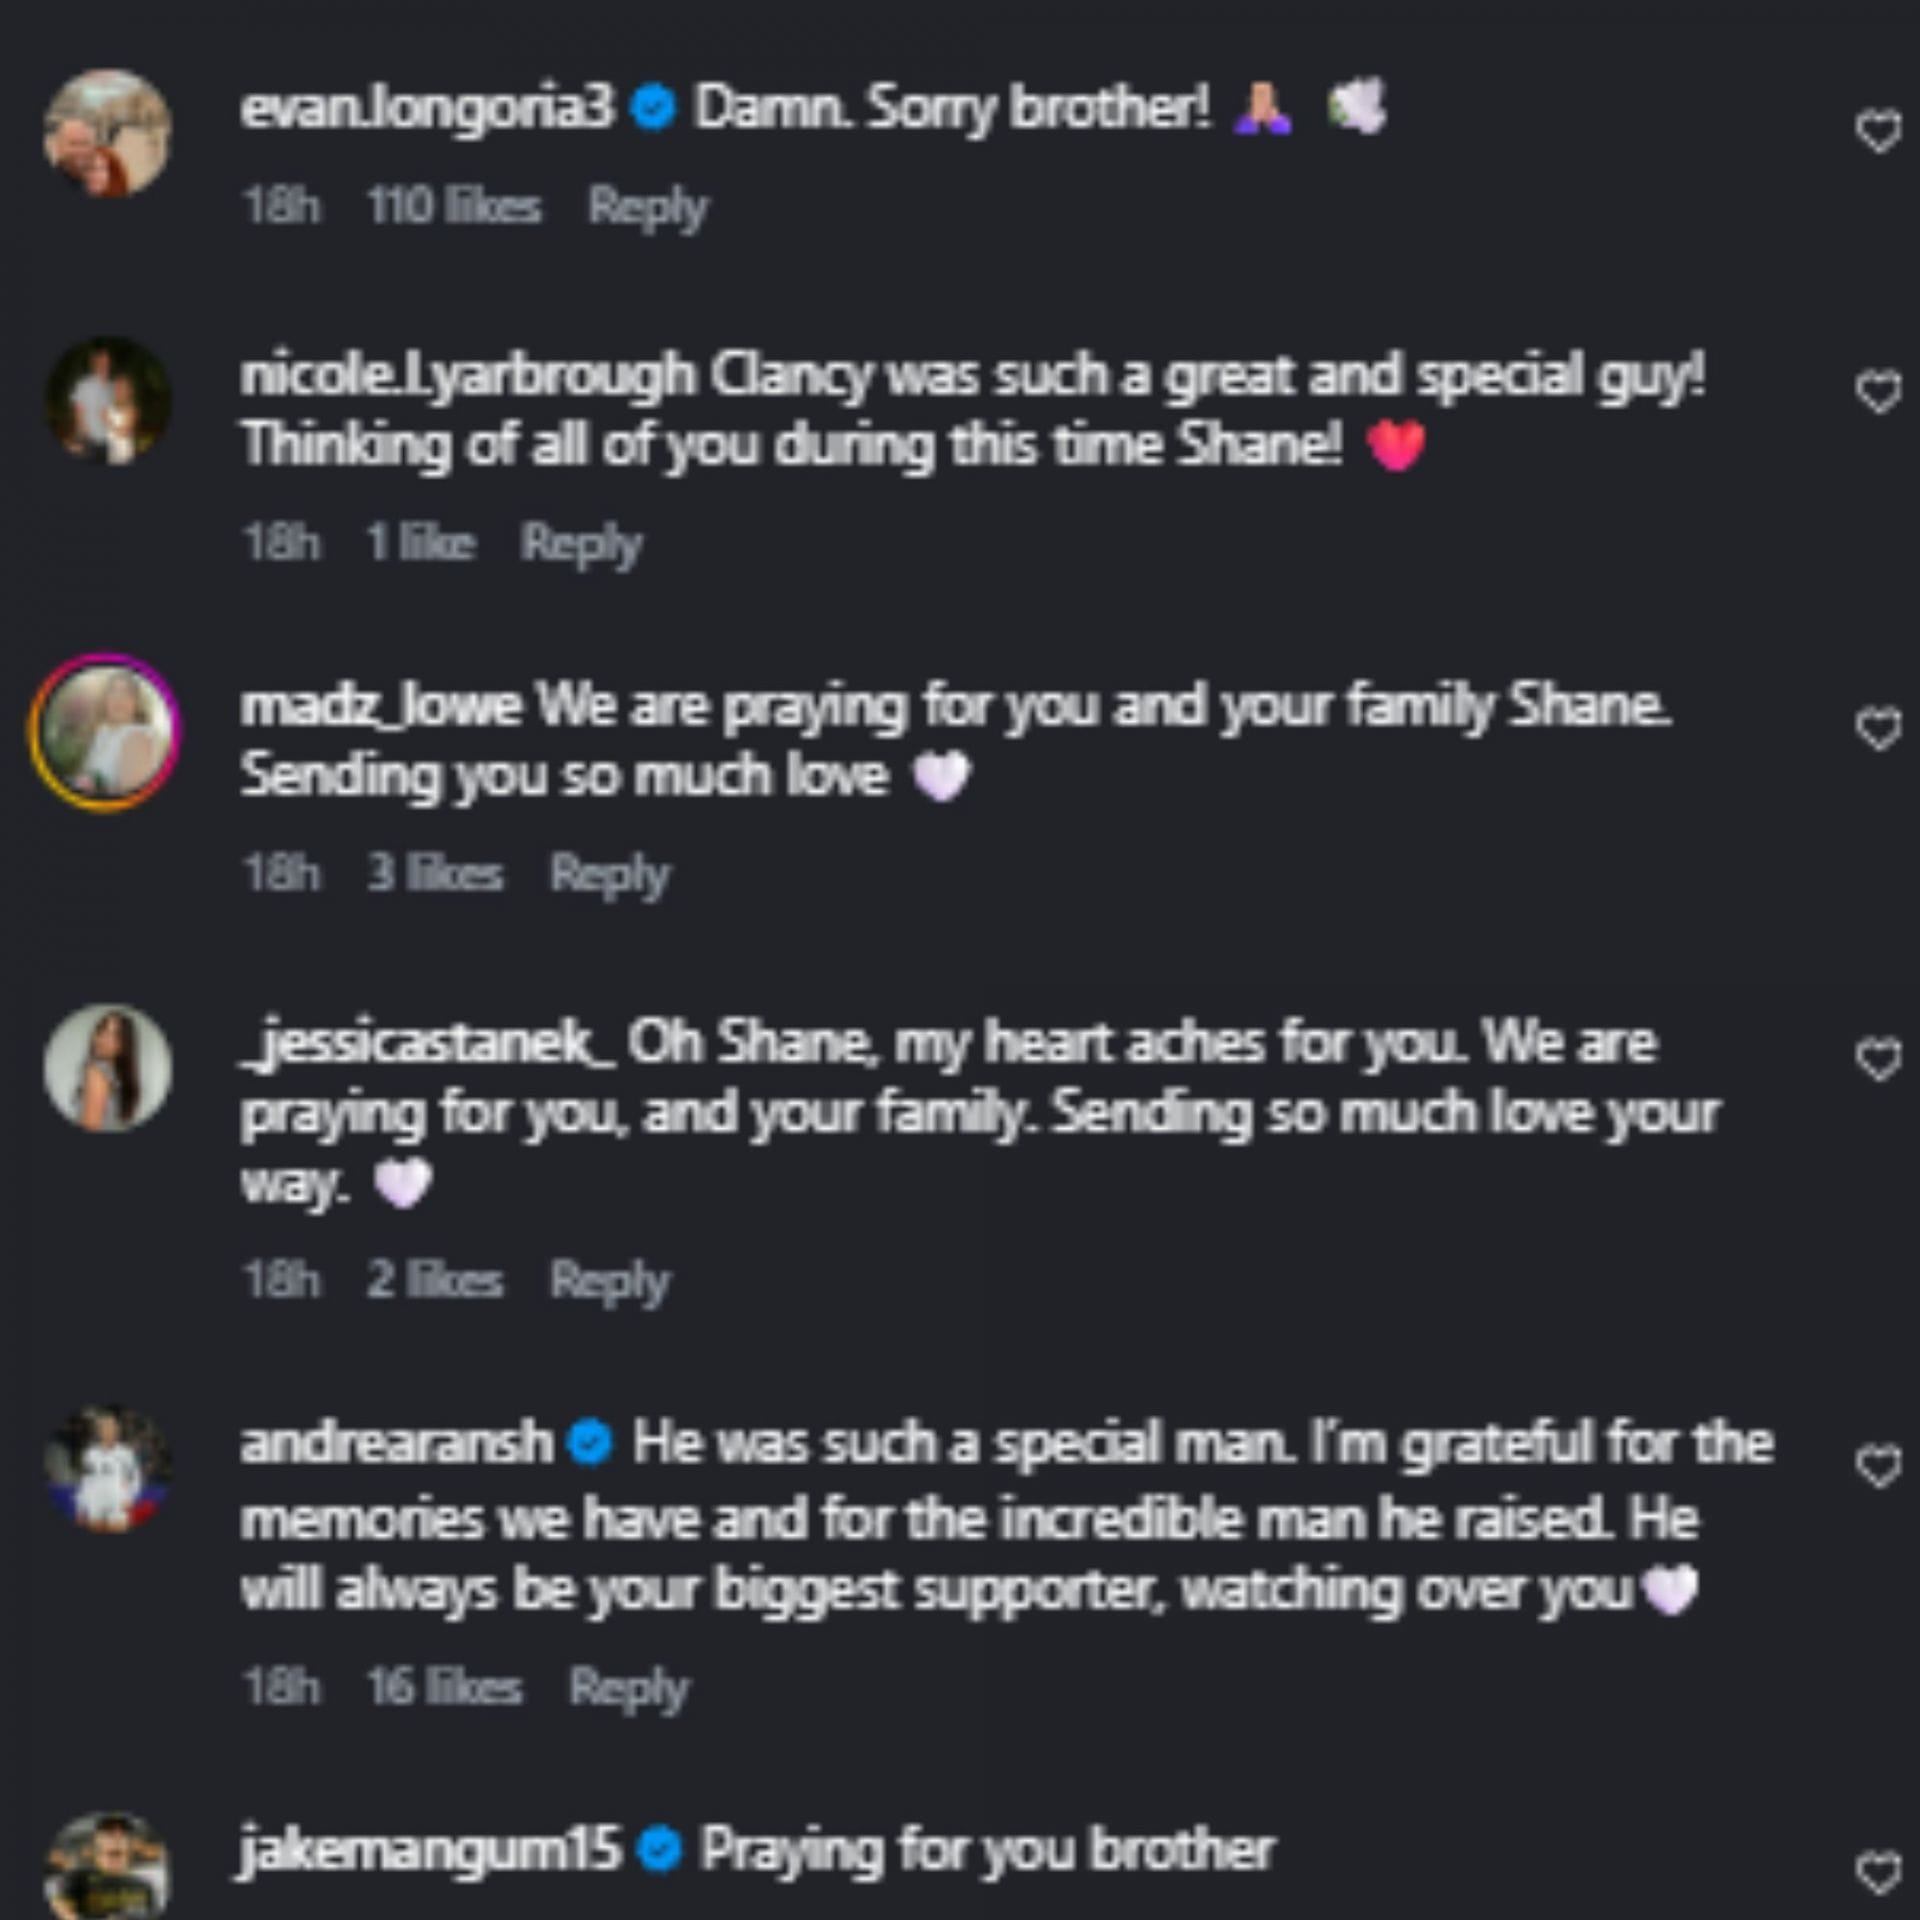This screenshot has height=1920, width=1920.
Task: Visit jakemangum15 username link
Action: tap(430, 1849)
